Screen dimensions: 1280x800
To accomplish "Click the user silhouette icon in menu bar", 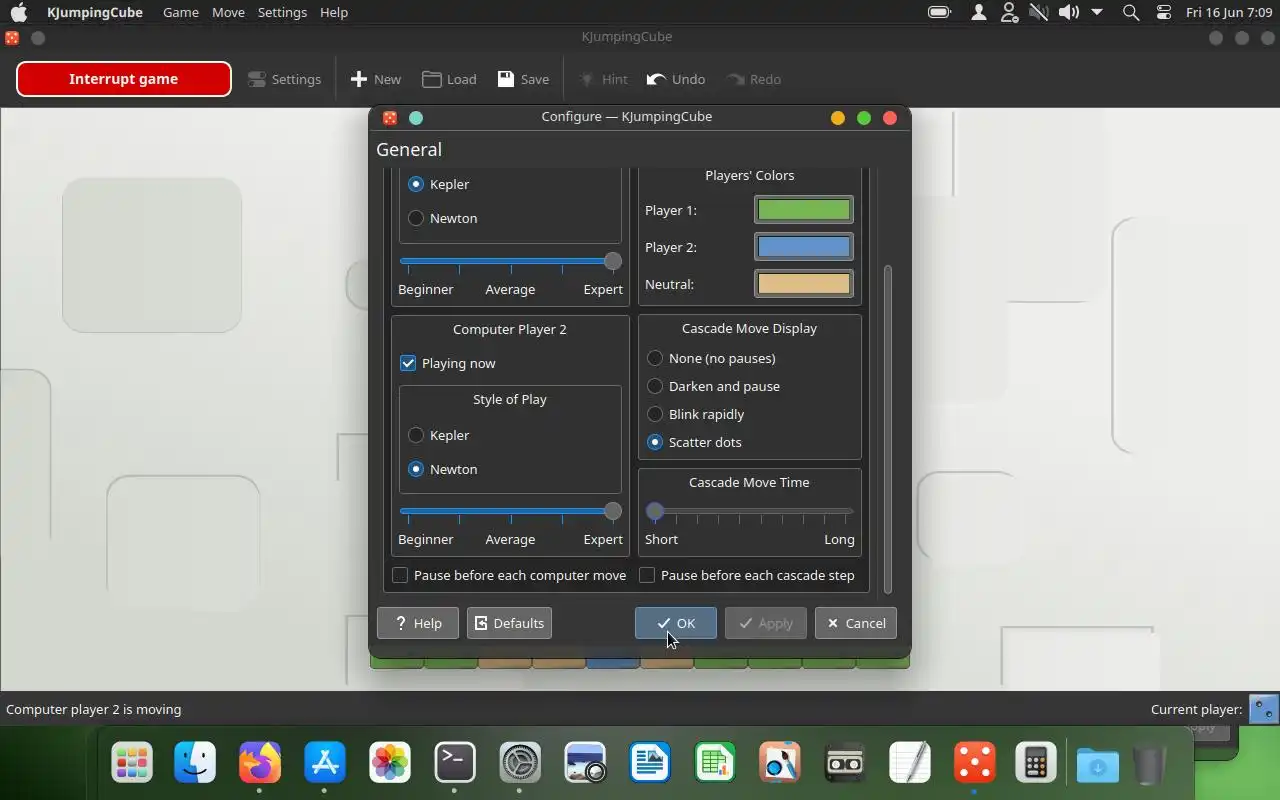I will coord(979,12).
